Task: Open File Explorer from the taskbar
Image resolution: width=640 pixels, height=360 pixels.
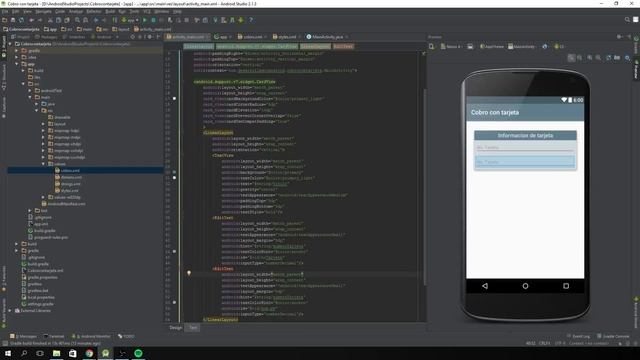Action: point(57,353)
